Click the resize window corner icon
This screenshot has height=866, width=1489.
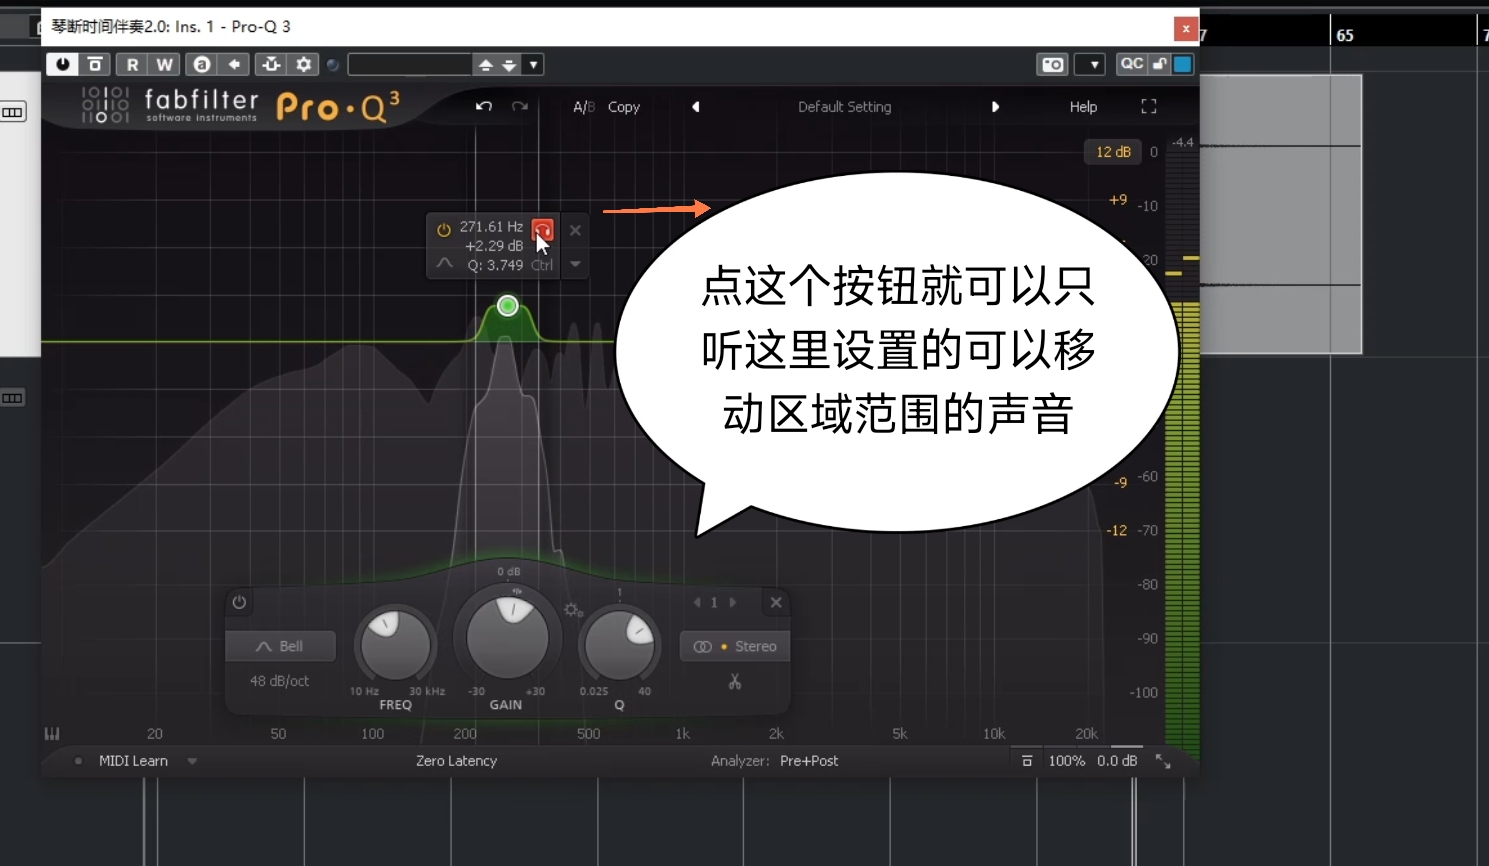(x=1163, y=761)
